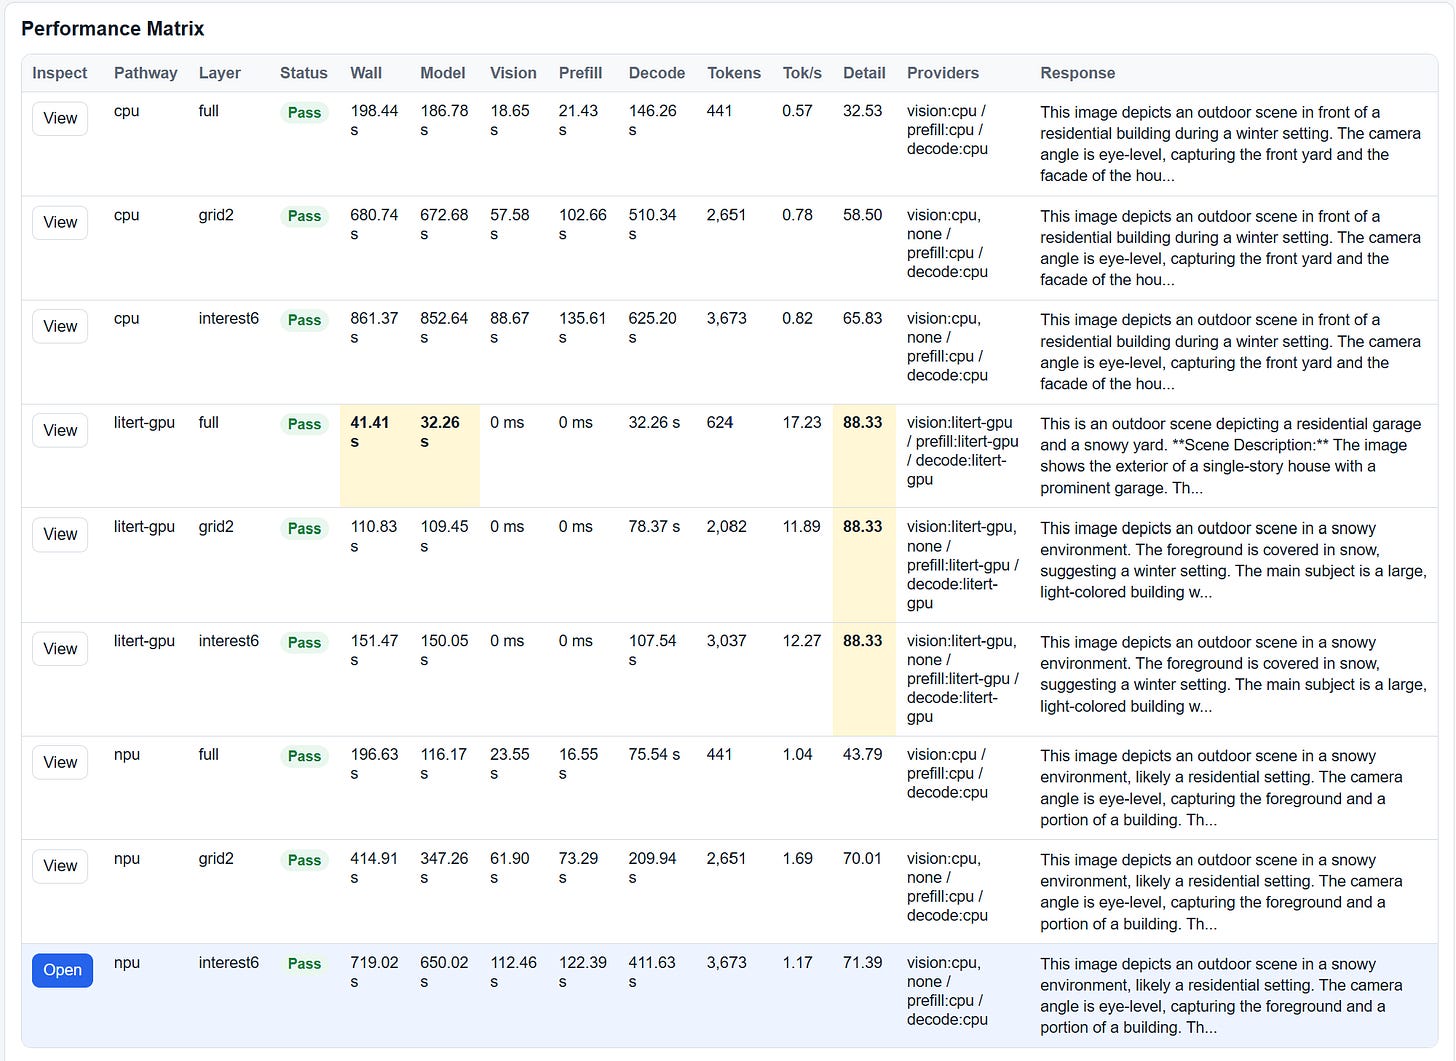
Task: Click the Performance Matrix heading
Action: (x=112, y=29)
